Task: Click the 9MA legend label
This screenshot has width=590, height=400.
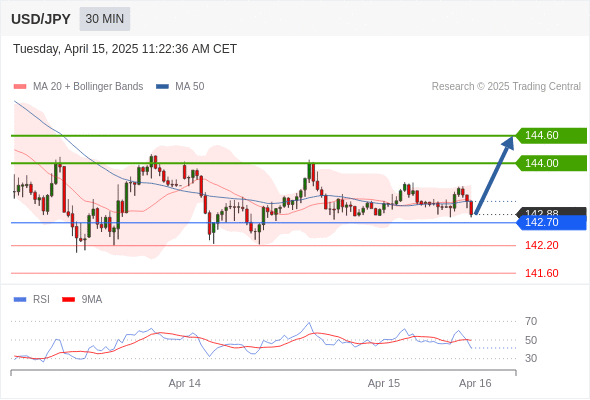Action: pyautogui.click(x=92, y=300)
